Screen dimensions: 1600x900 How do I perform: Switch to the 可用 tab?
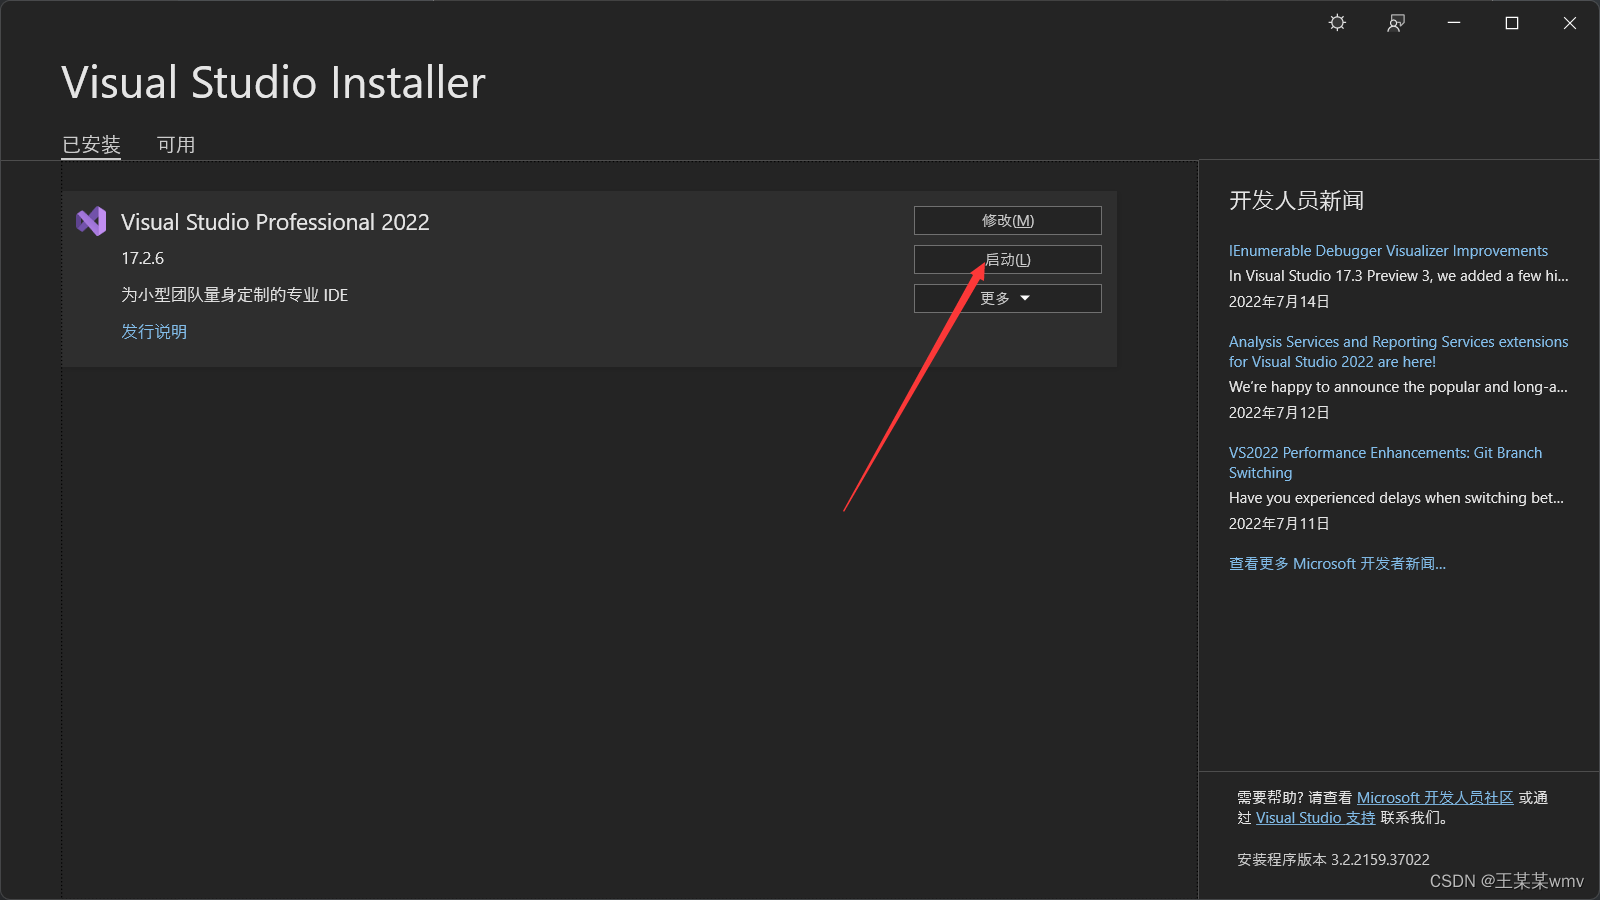175,144
